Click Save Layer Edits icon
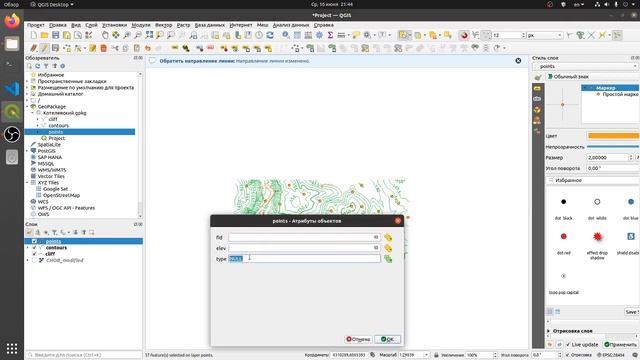This screenshot has width=640, height=360. (x=56, y=48)
